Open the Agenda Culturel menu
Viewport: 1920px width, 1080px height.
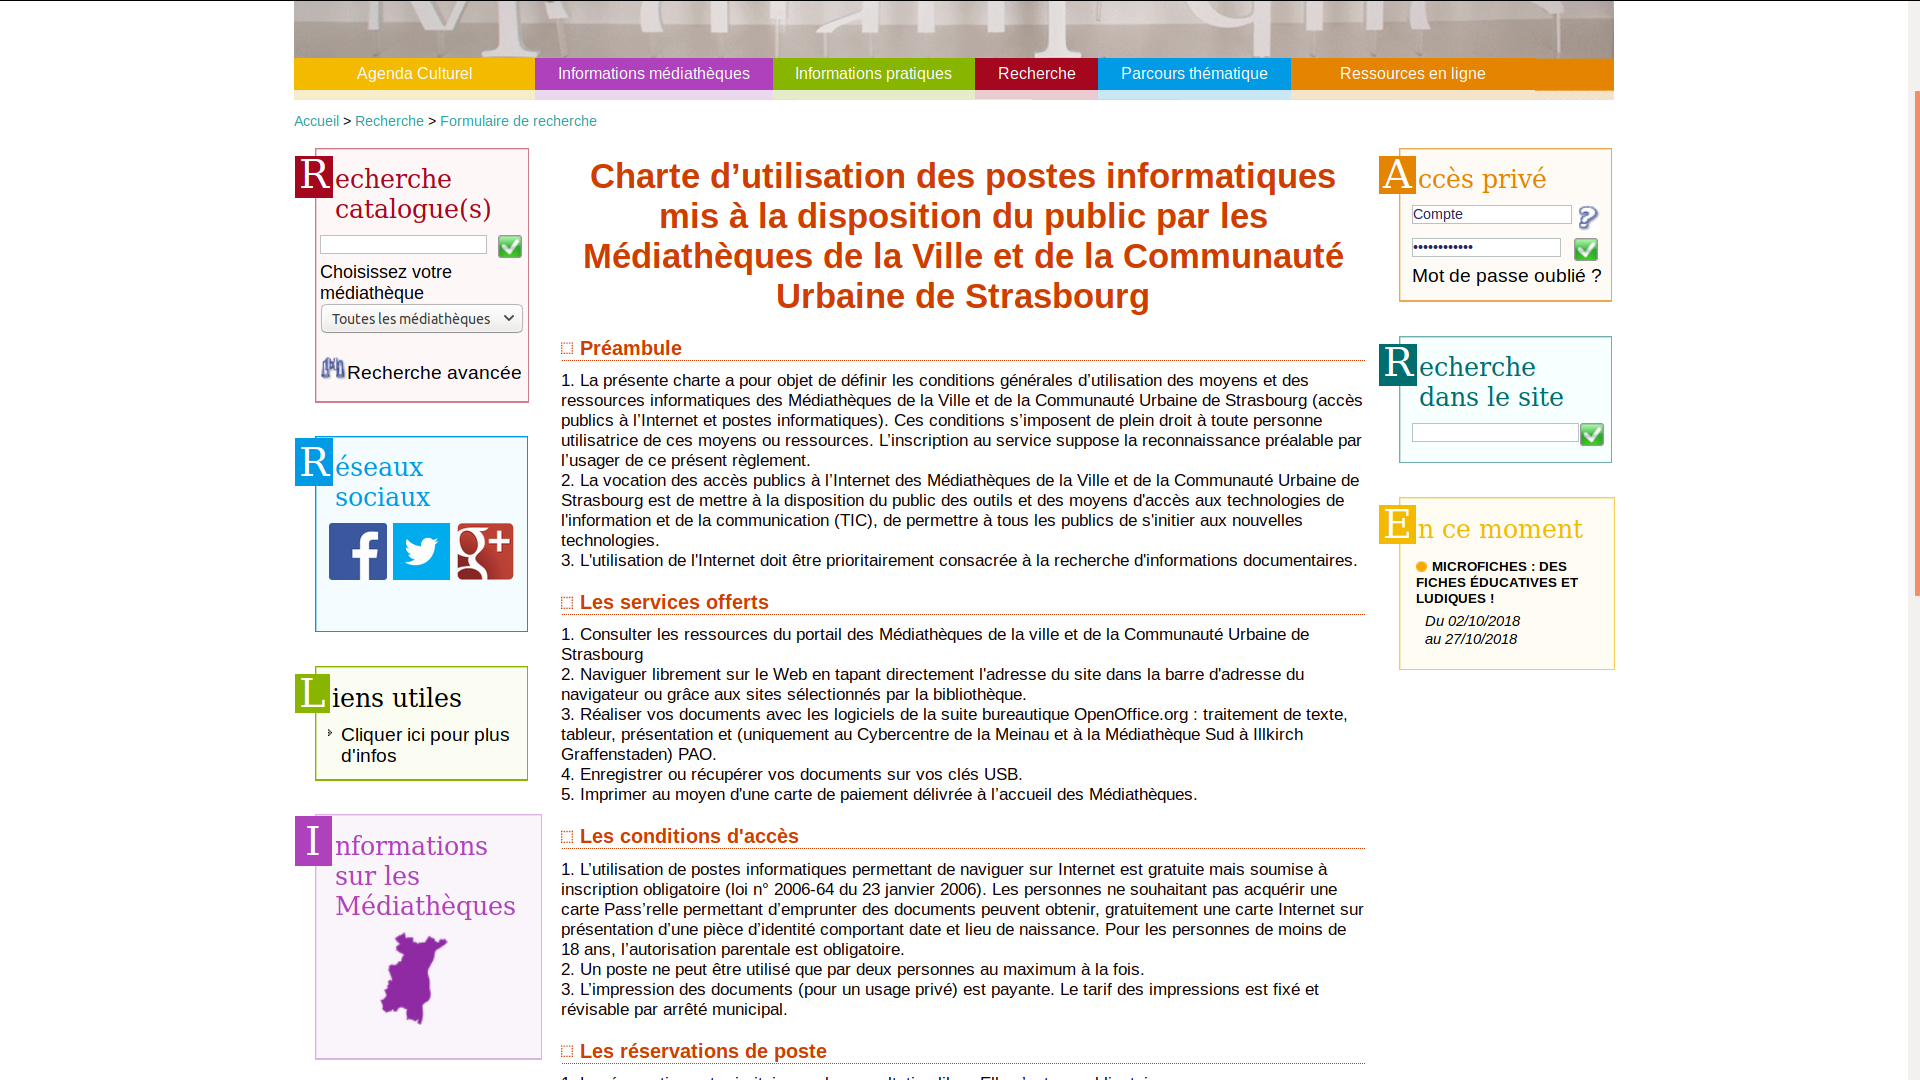pos(414,74)
